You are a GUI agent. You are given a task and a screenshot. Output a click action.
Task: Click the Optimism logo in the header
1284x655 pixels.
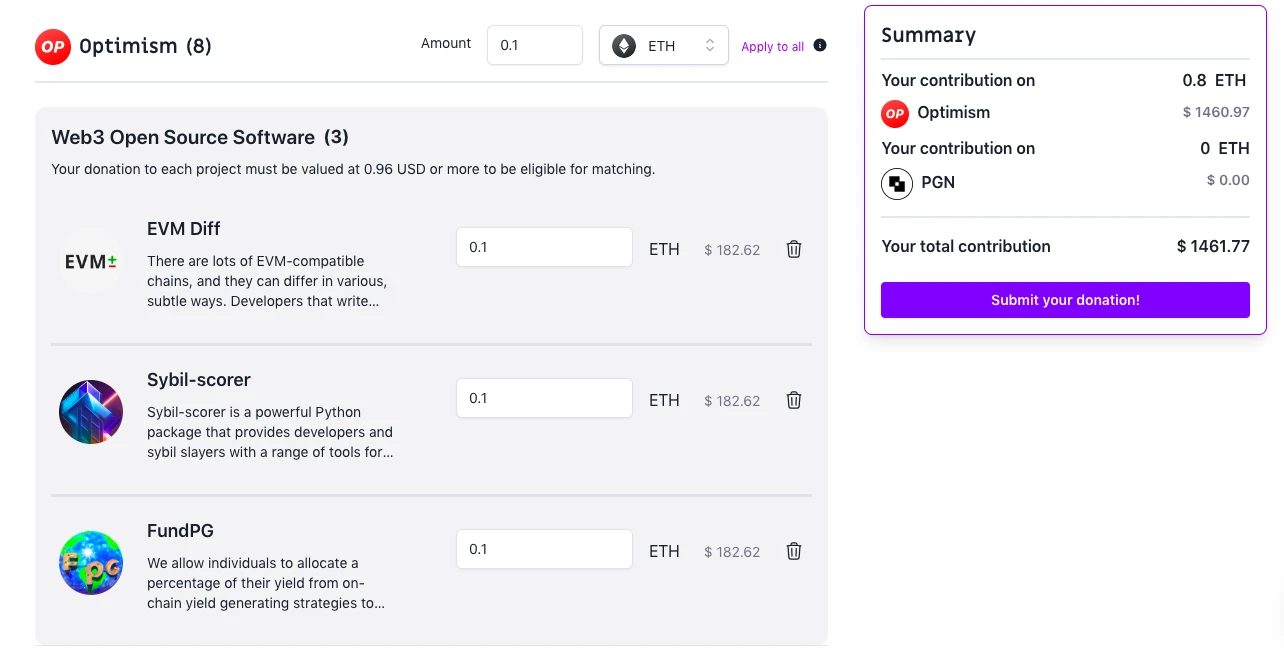pos(53,47)
